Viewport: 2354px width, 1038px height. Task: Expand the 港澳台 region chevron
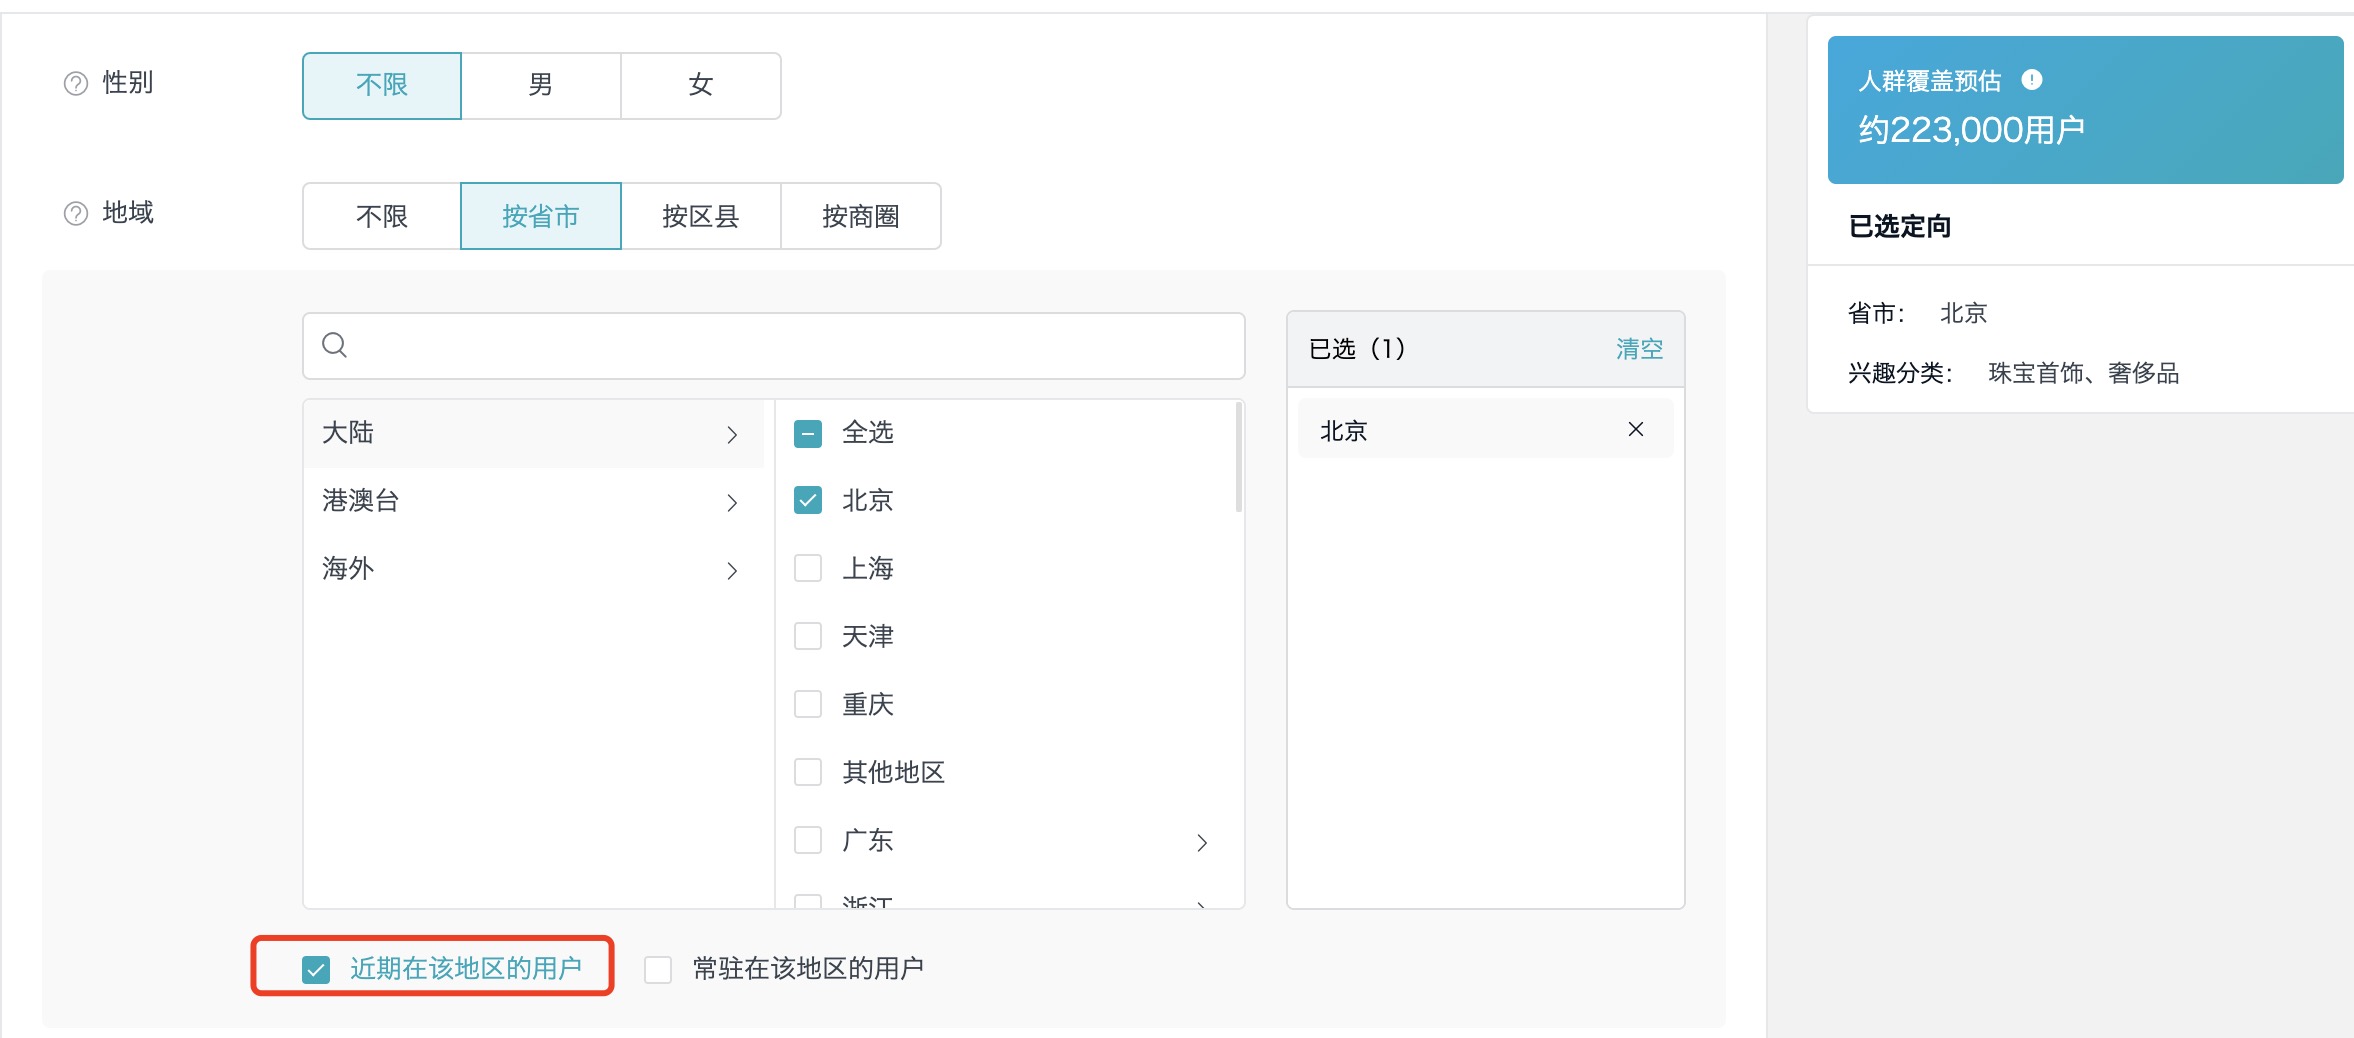[732, 503]
